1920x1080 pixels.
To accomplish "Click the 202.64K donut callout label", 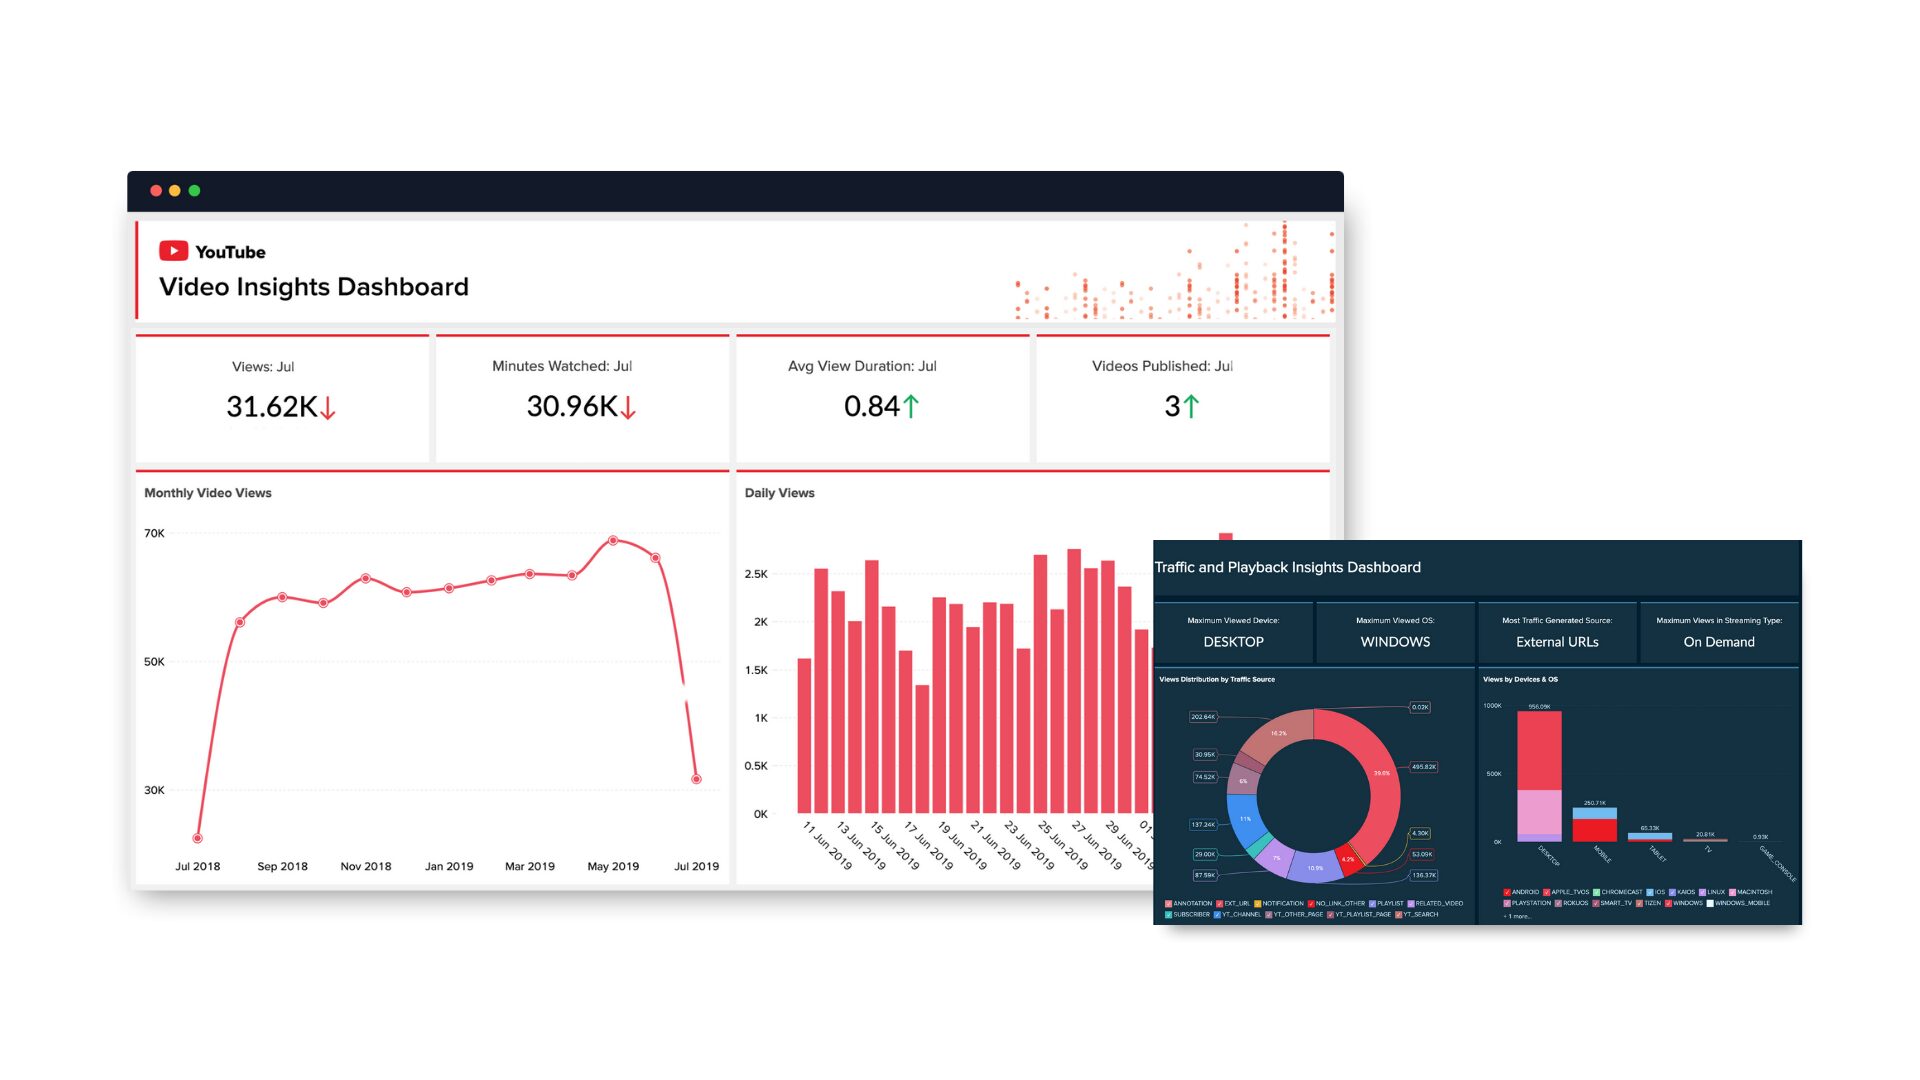I will click(1203, 717).
